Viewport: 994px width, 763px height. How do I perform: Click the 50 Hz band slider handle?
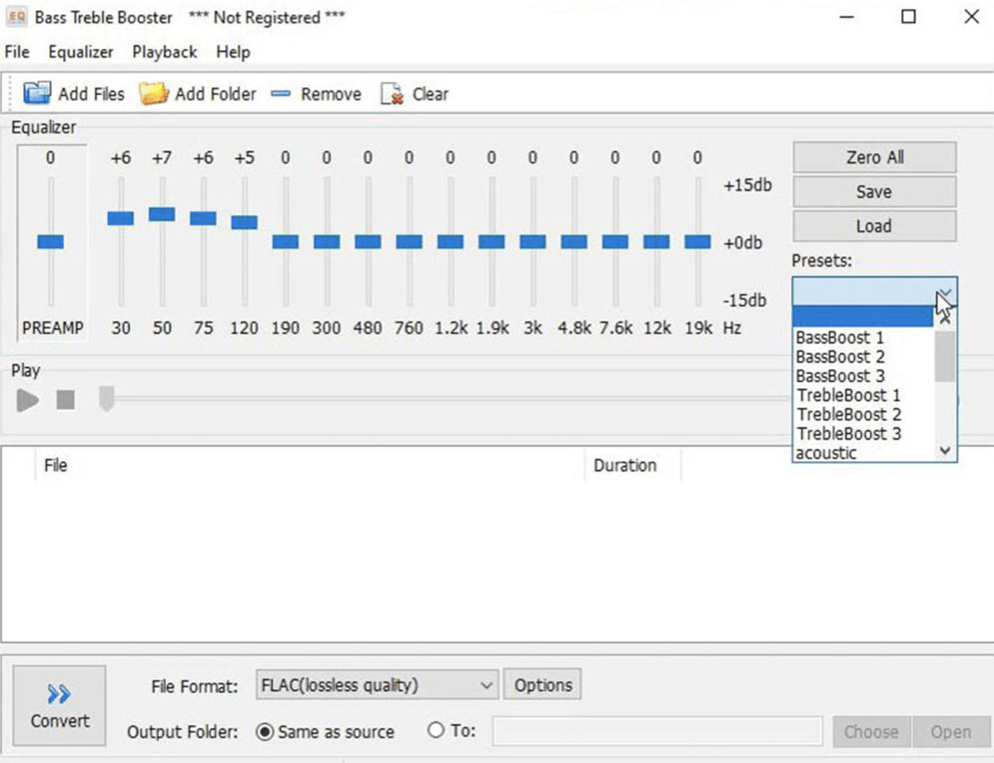click(x=162, y=214)
